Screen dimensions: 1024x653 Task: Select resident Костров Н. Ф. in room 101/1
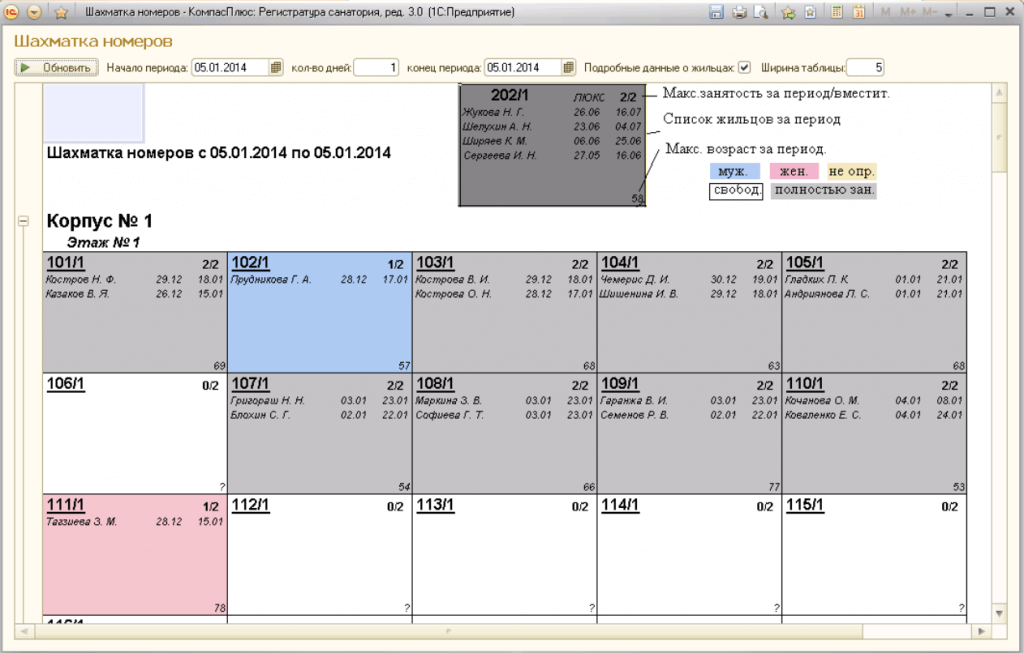[80, 279]
